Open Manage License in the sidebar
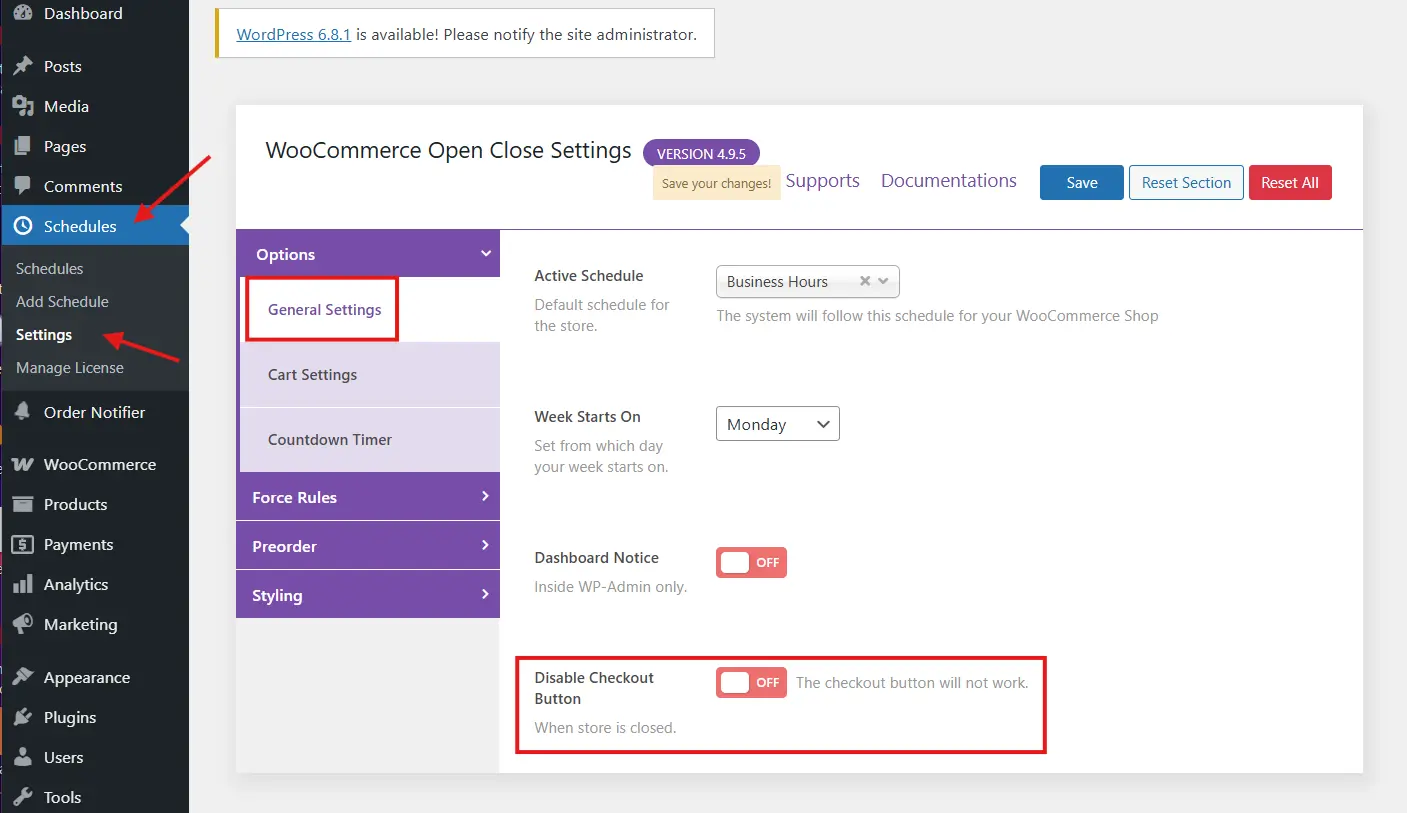 (x=70, y=368)
